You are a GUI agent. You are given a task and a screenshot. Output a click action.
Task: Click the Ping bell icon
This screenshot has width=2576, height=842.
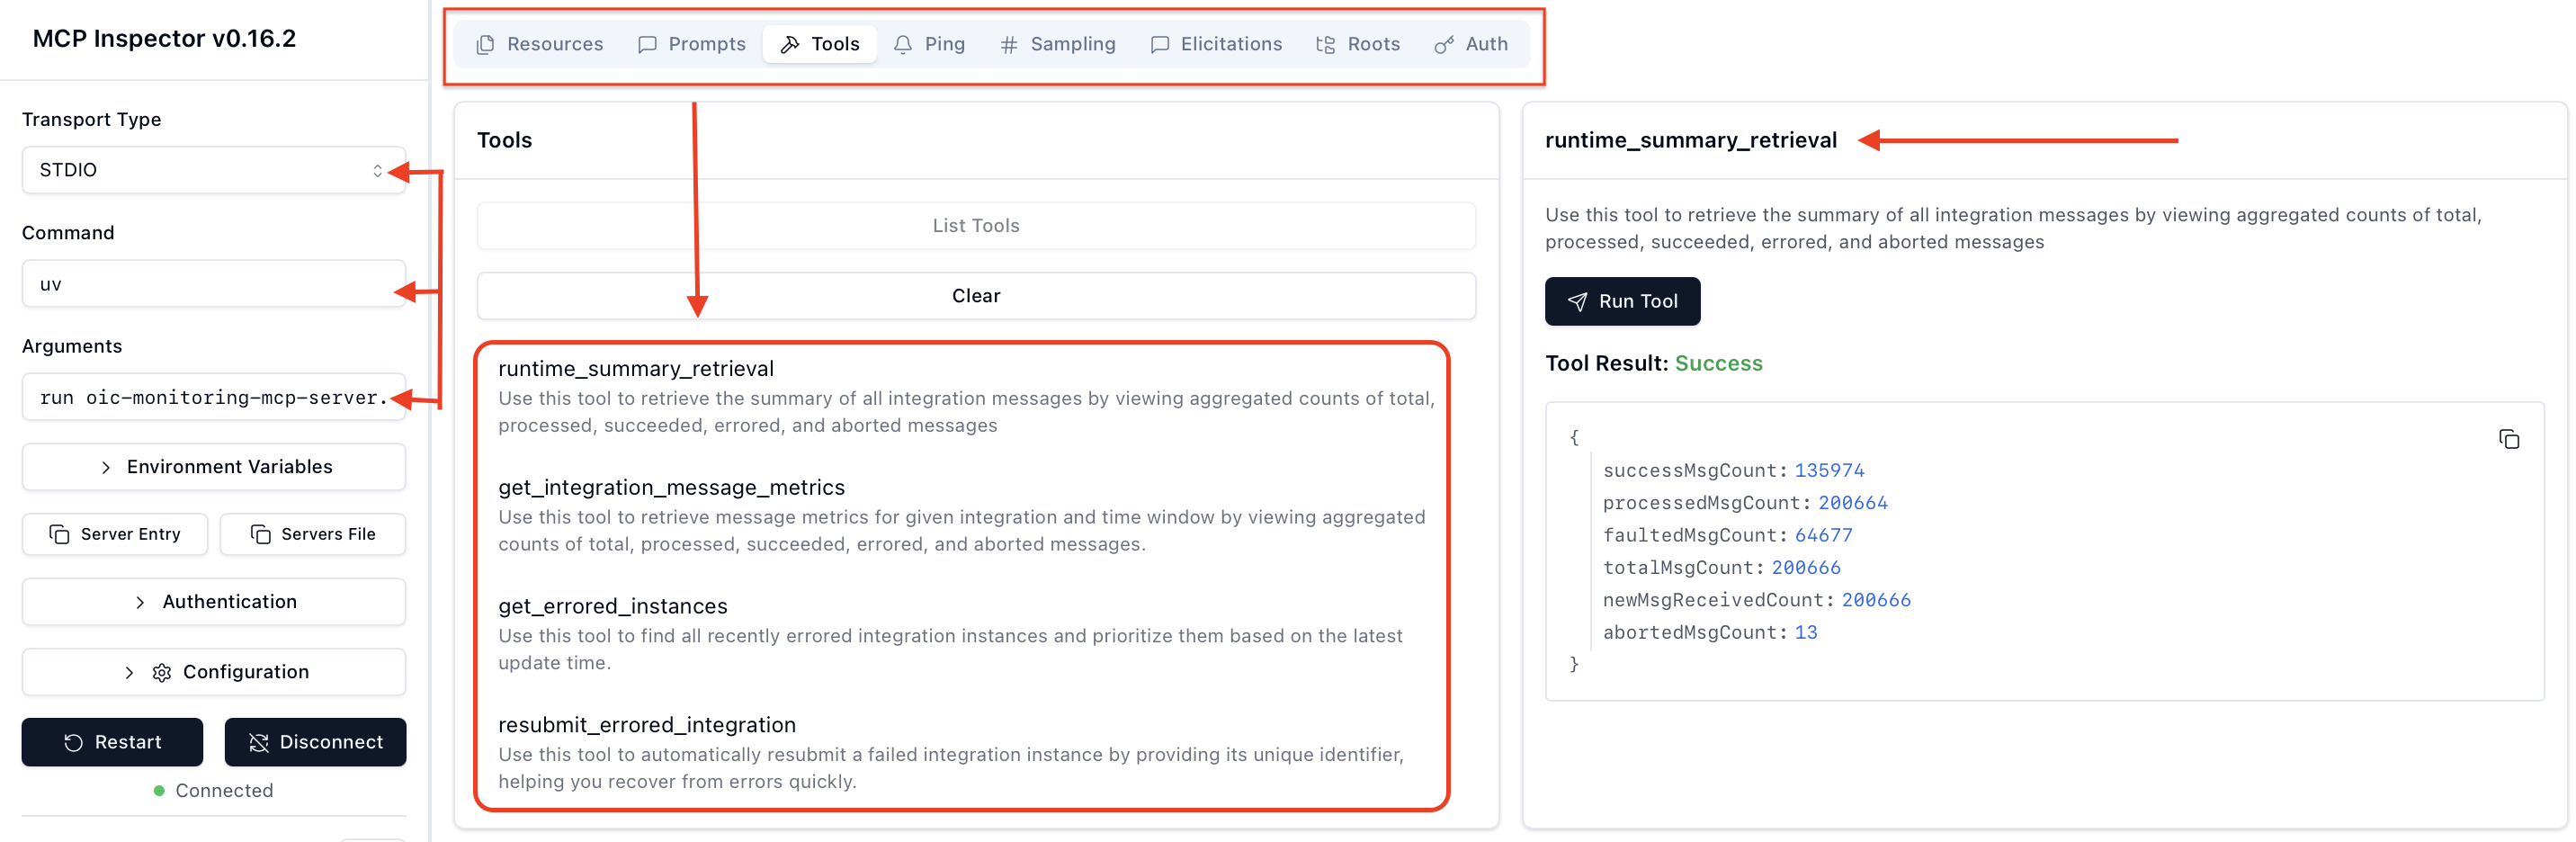tap(903, 44)
